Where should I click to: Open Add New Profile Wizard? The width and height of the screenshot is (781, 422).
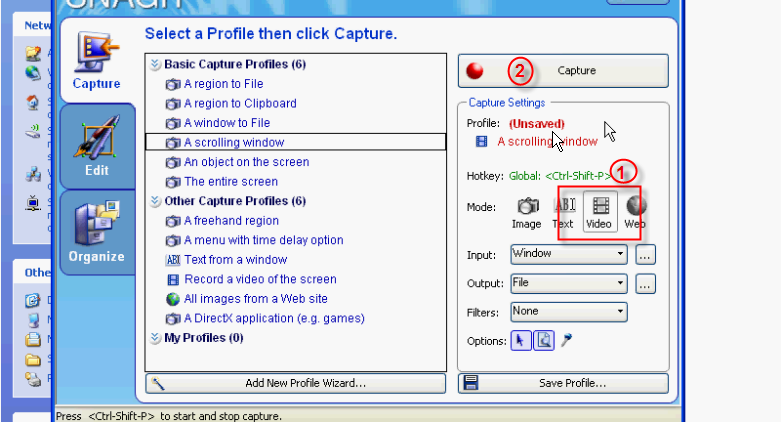coord(295,383)
